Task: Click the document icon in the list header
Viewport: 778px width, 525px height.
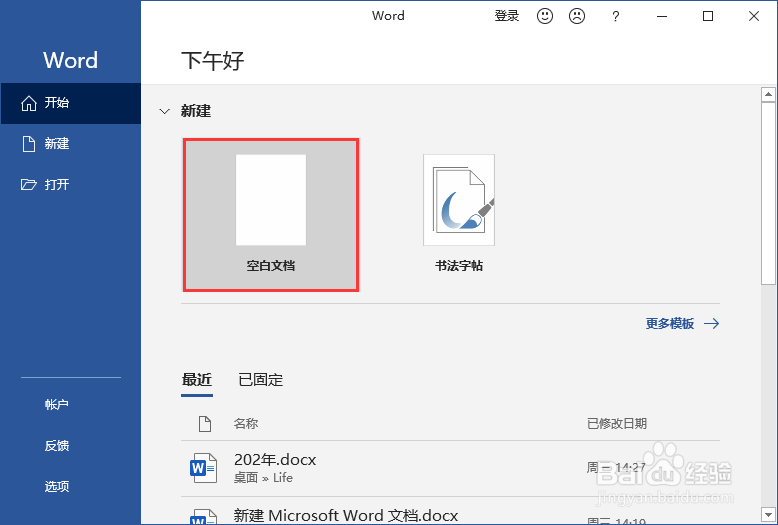Action: 205,424
